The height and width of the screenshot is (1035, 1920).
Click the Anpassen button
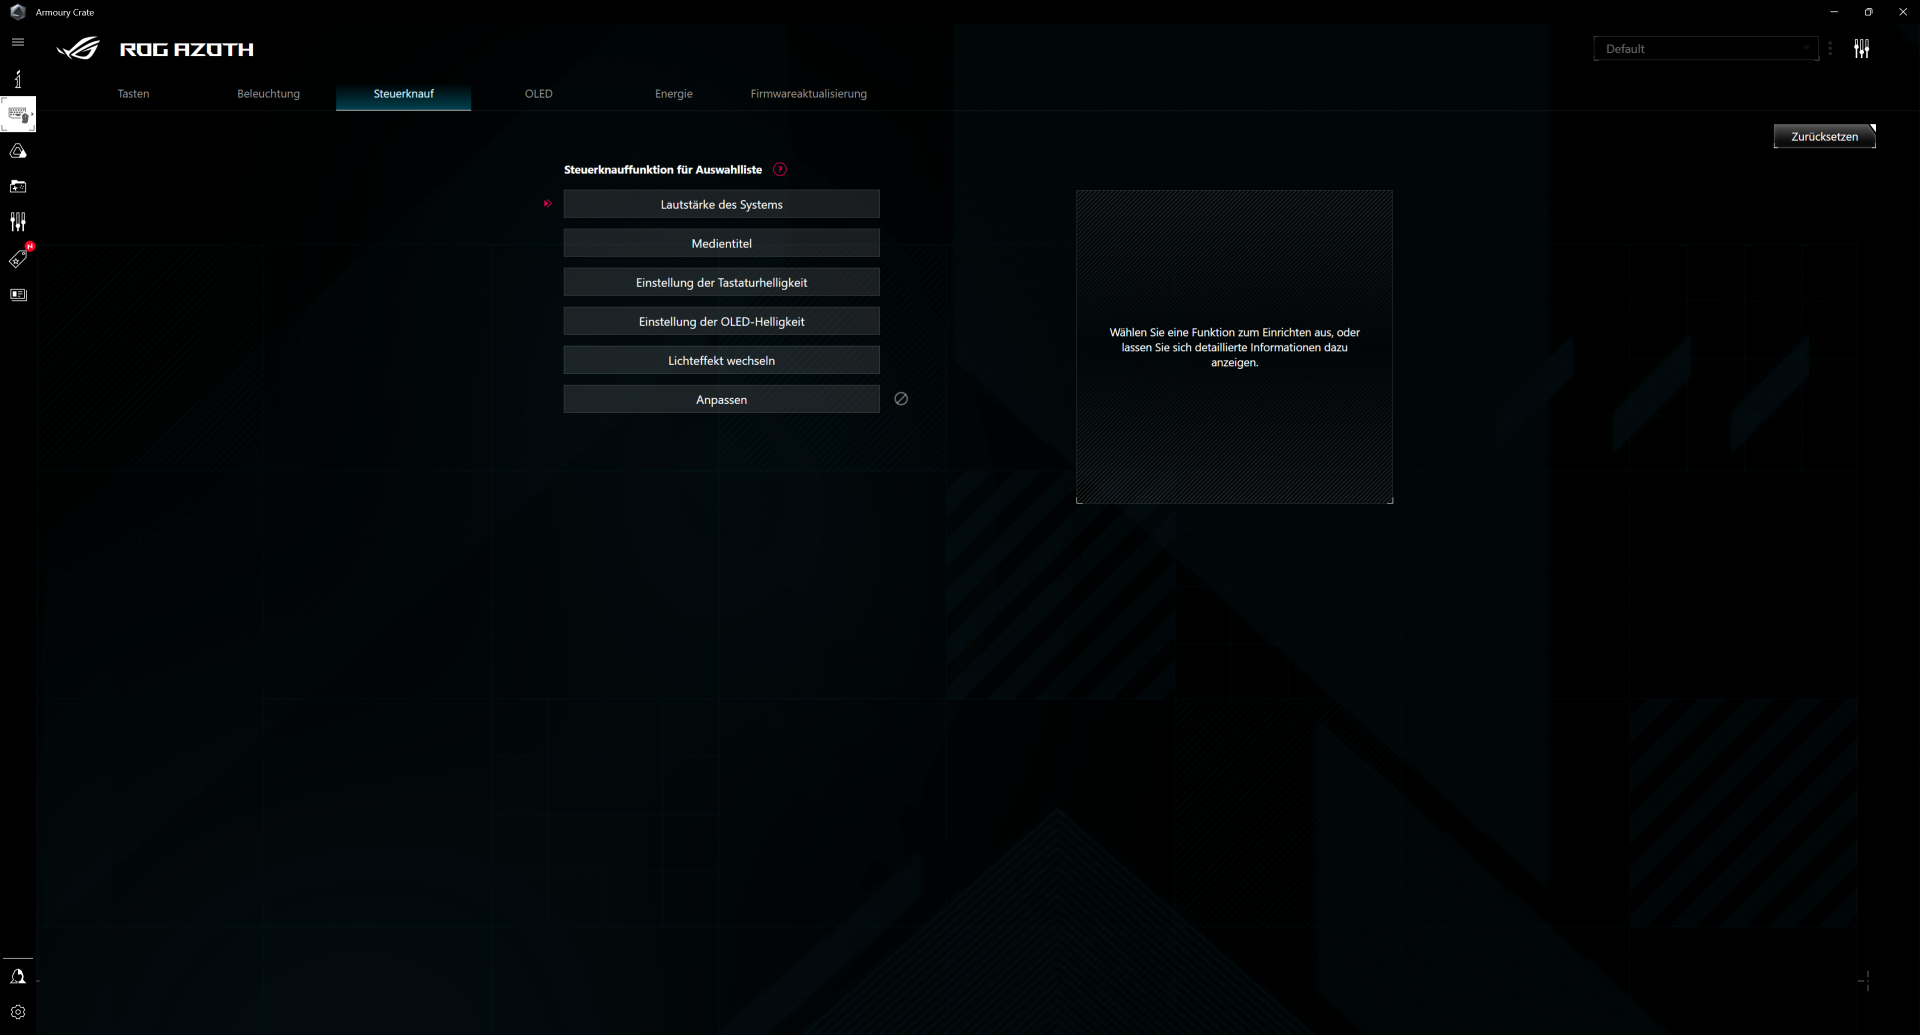[x=721, y=399]
